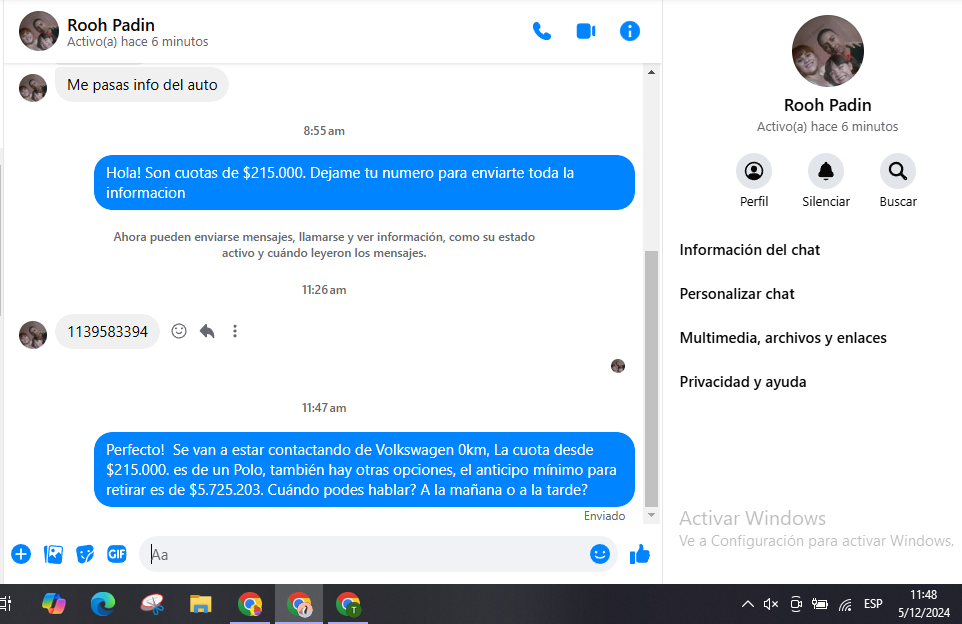Click the Aa message input field
The image size is (962, 624).
[365, 554]
